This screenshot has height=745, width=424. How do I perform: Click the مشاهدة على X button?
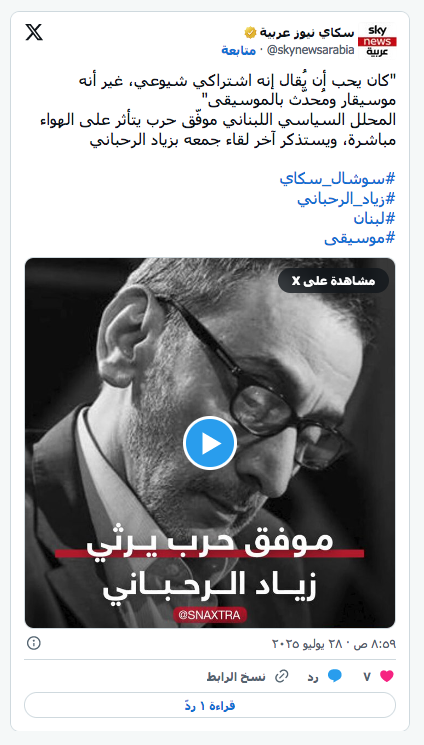pos(333,281)
